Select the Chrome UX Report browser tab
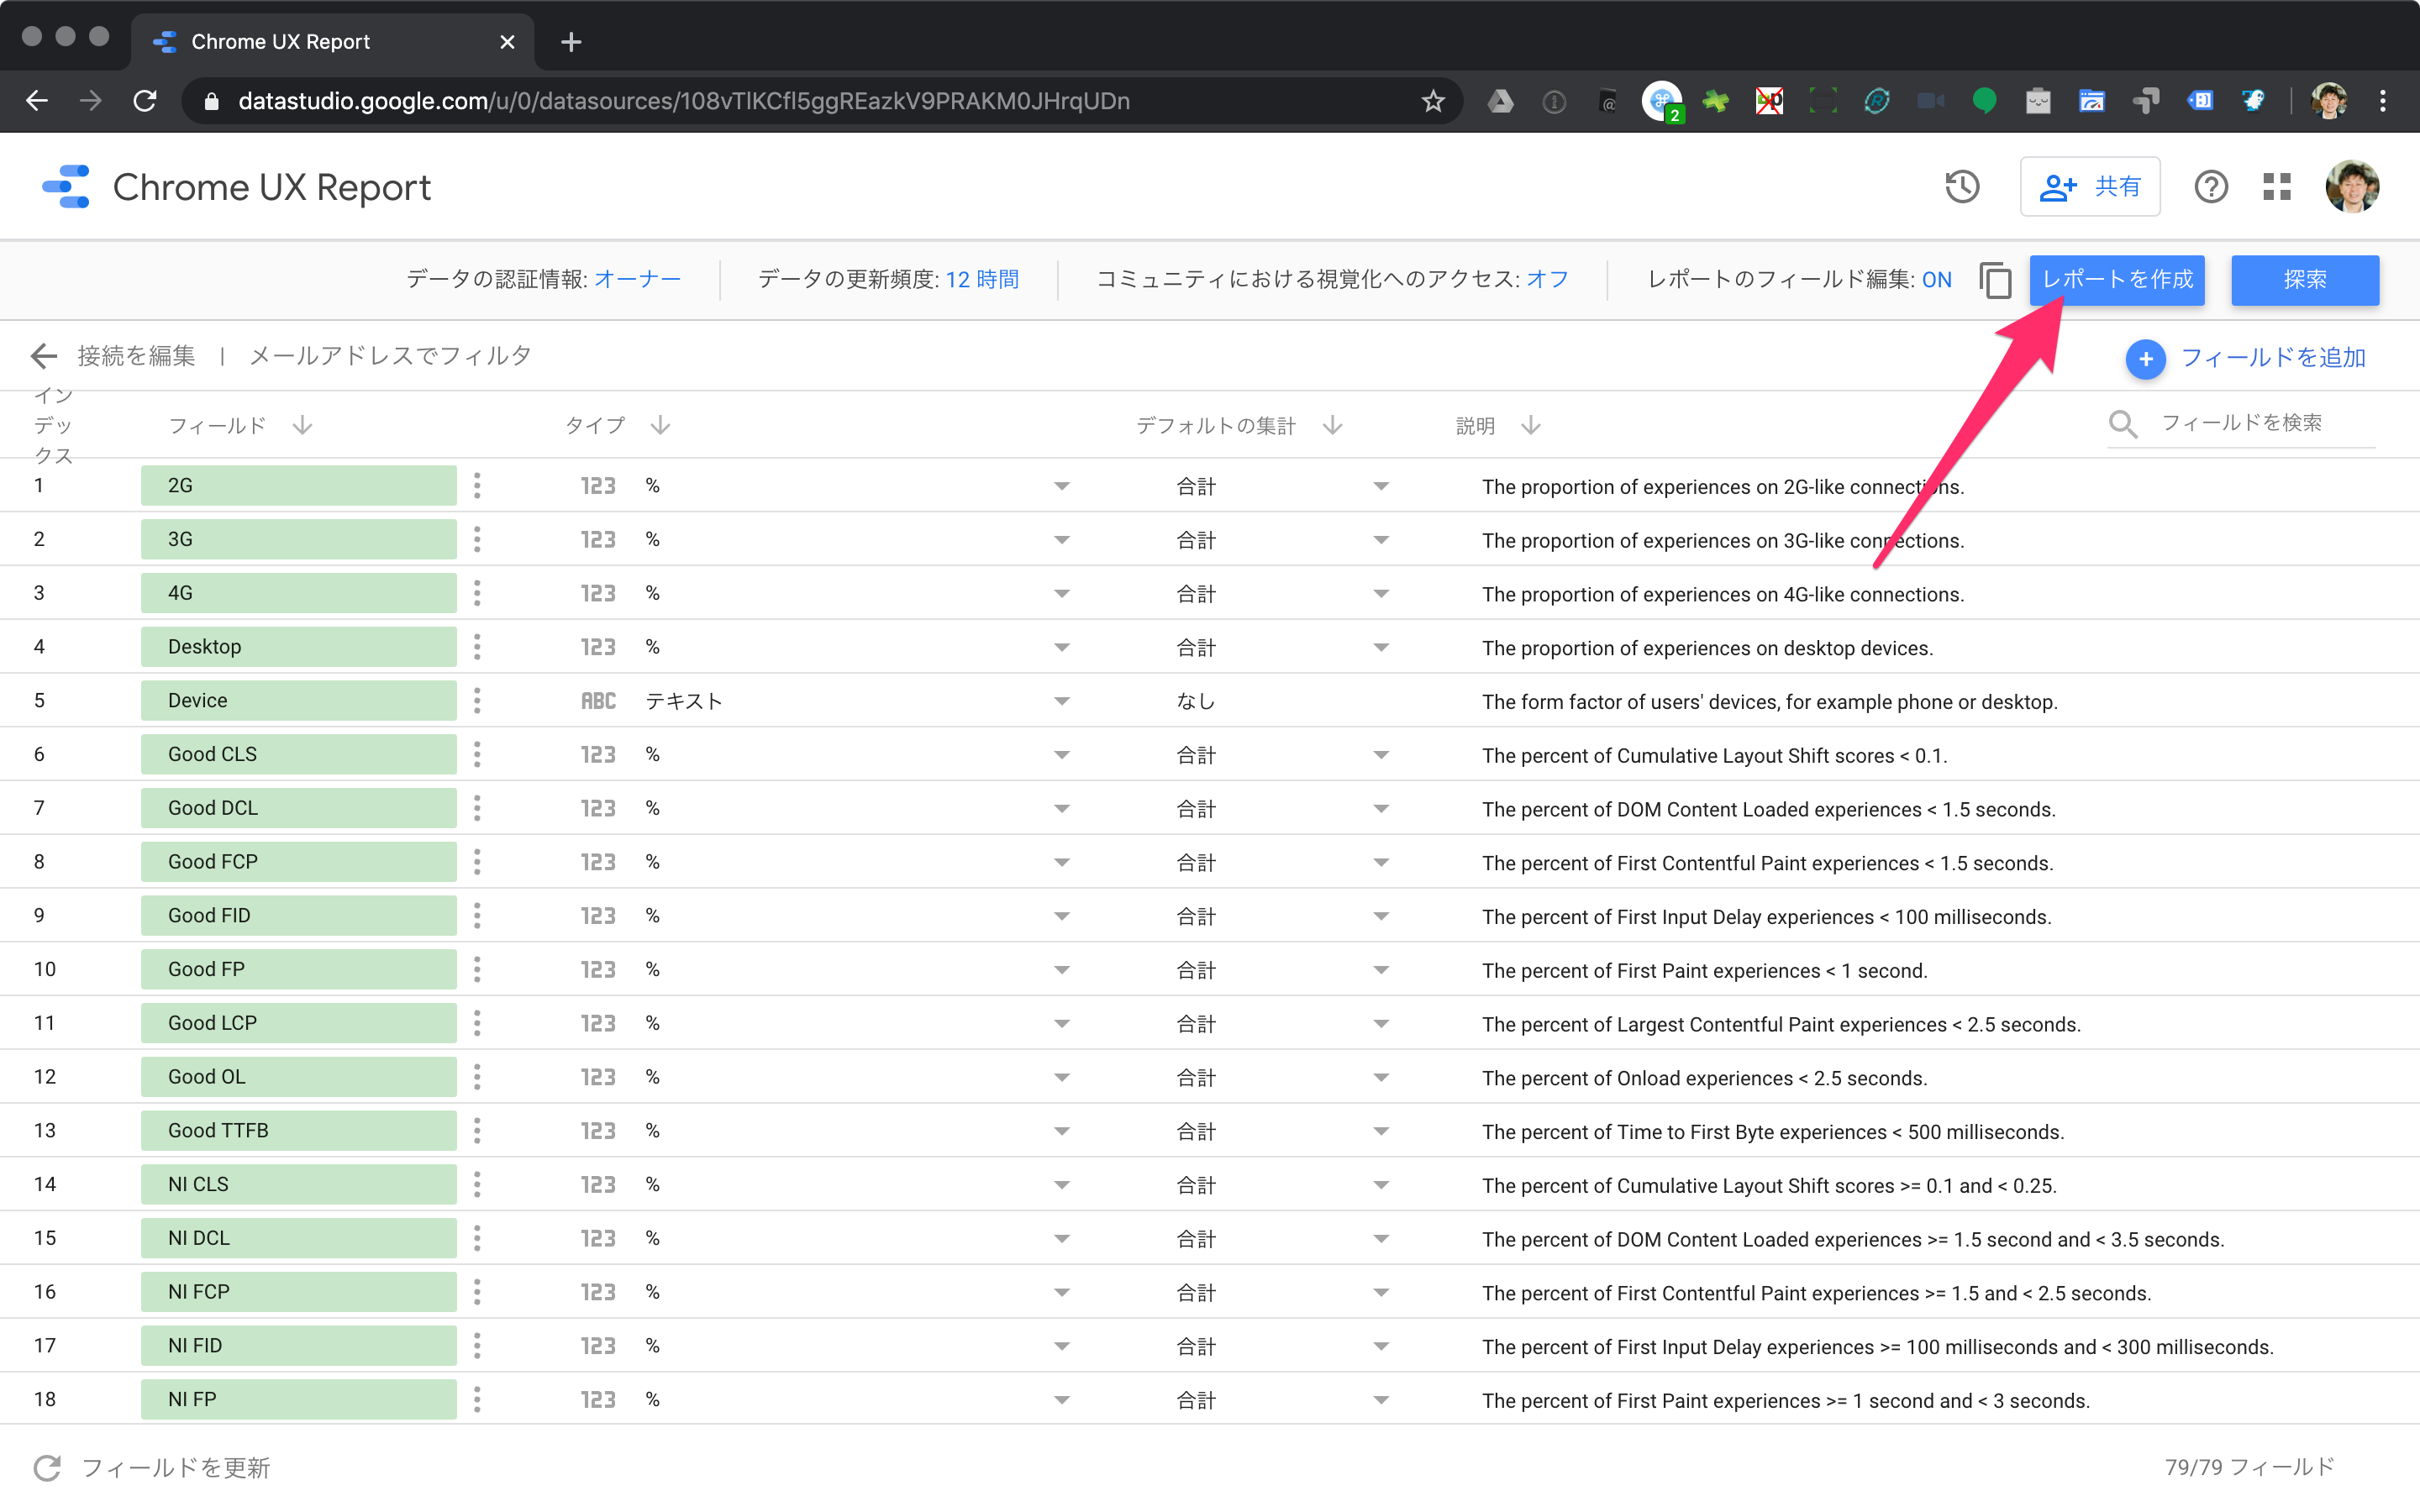 point(333,42)
